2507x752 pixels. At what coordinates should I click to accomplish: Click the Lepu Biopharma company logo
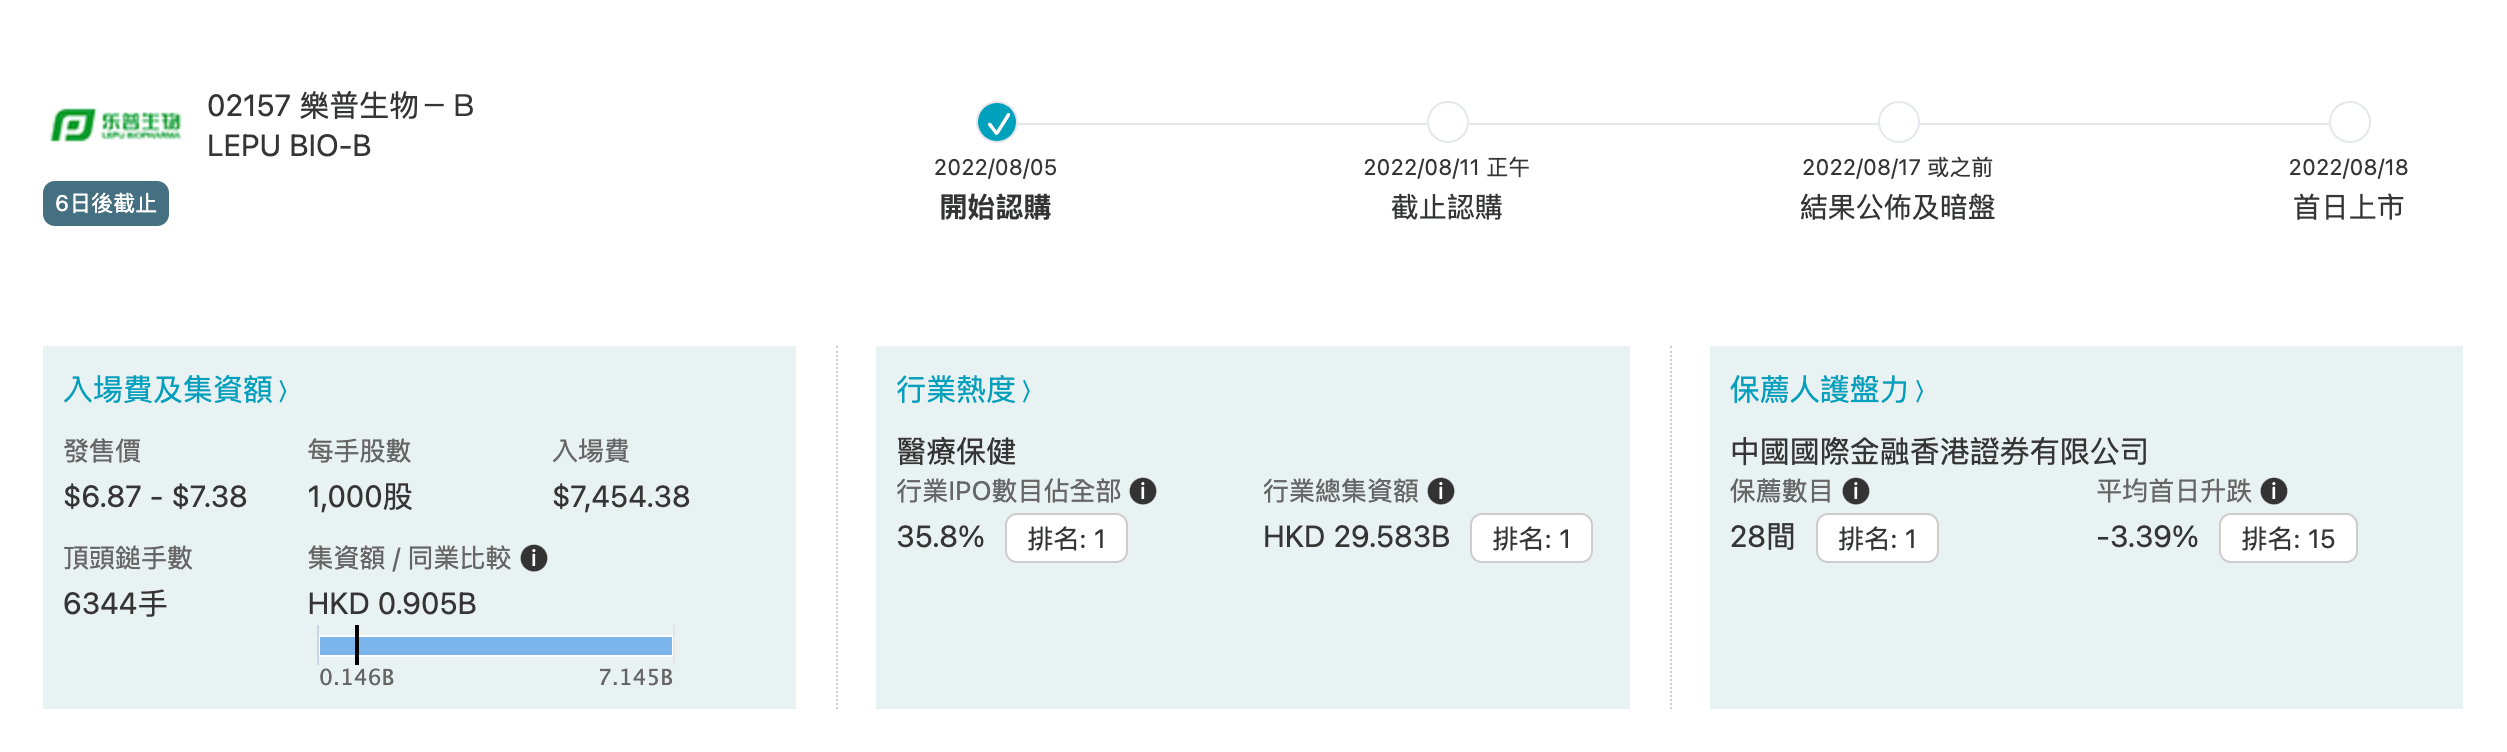[x=115, y=126]
